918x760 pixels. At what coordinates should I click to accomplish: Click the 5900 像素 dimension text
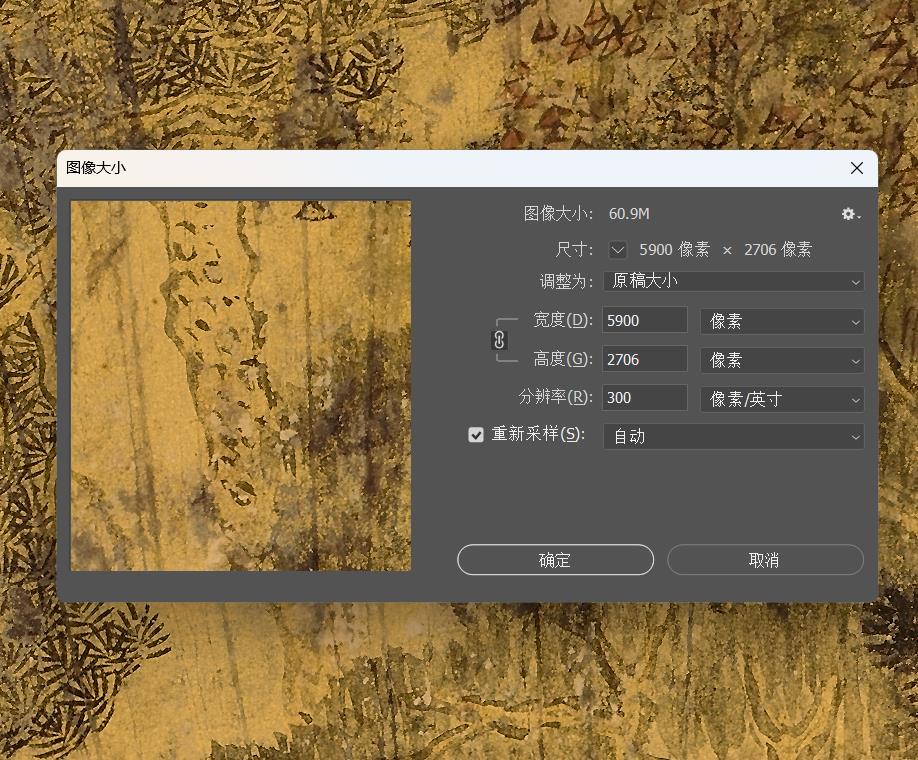point(674,250)
